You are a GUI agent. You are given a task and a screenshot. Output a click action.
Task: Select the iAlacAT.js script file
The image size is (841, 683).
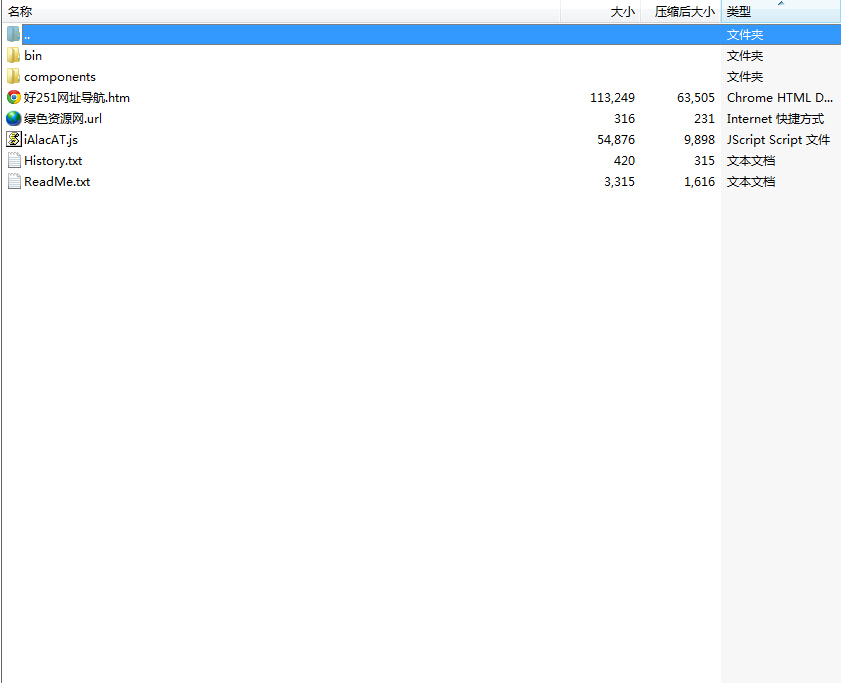coord(48,139)
